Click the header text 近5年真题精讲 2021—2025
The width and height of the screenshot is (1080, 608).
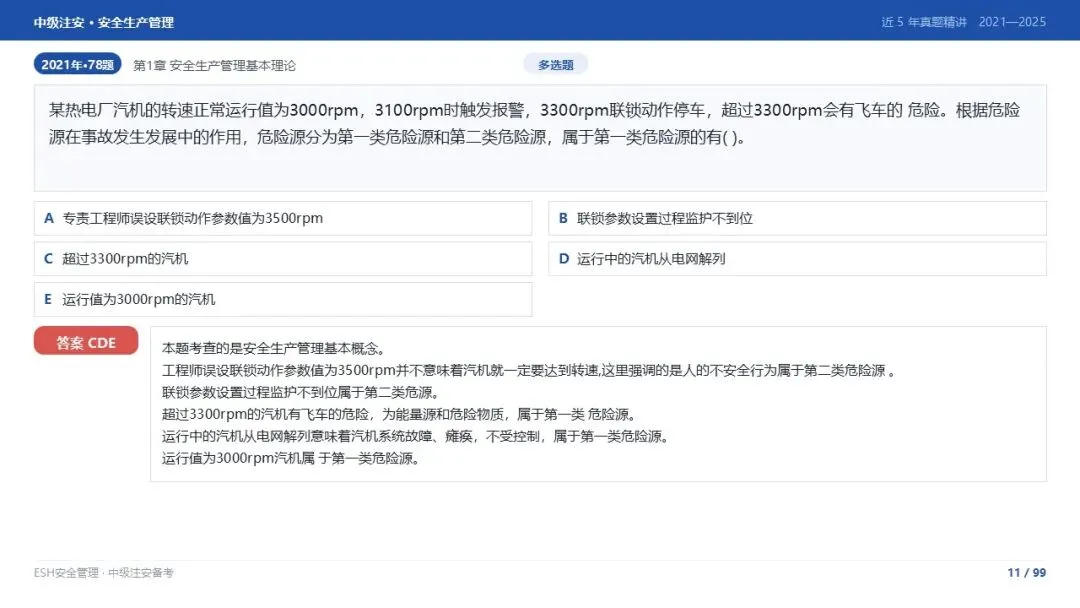point(964,22)
